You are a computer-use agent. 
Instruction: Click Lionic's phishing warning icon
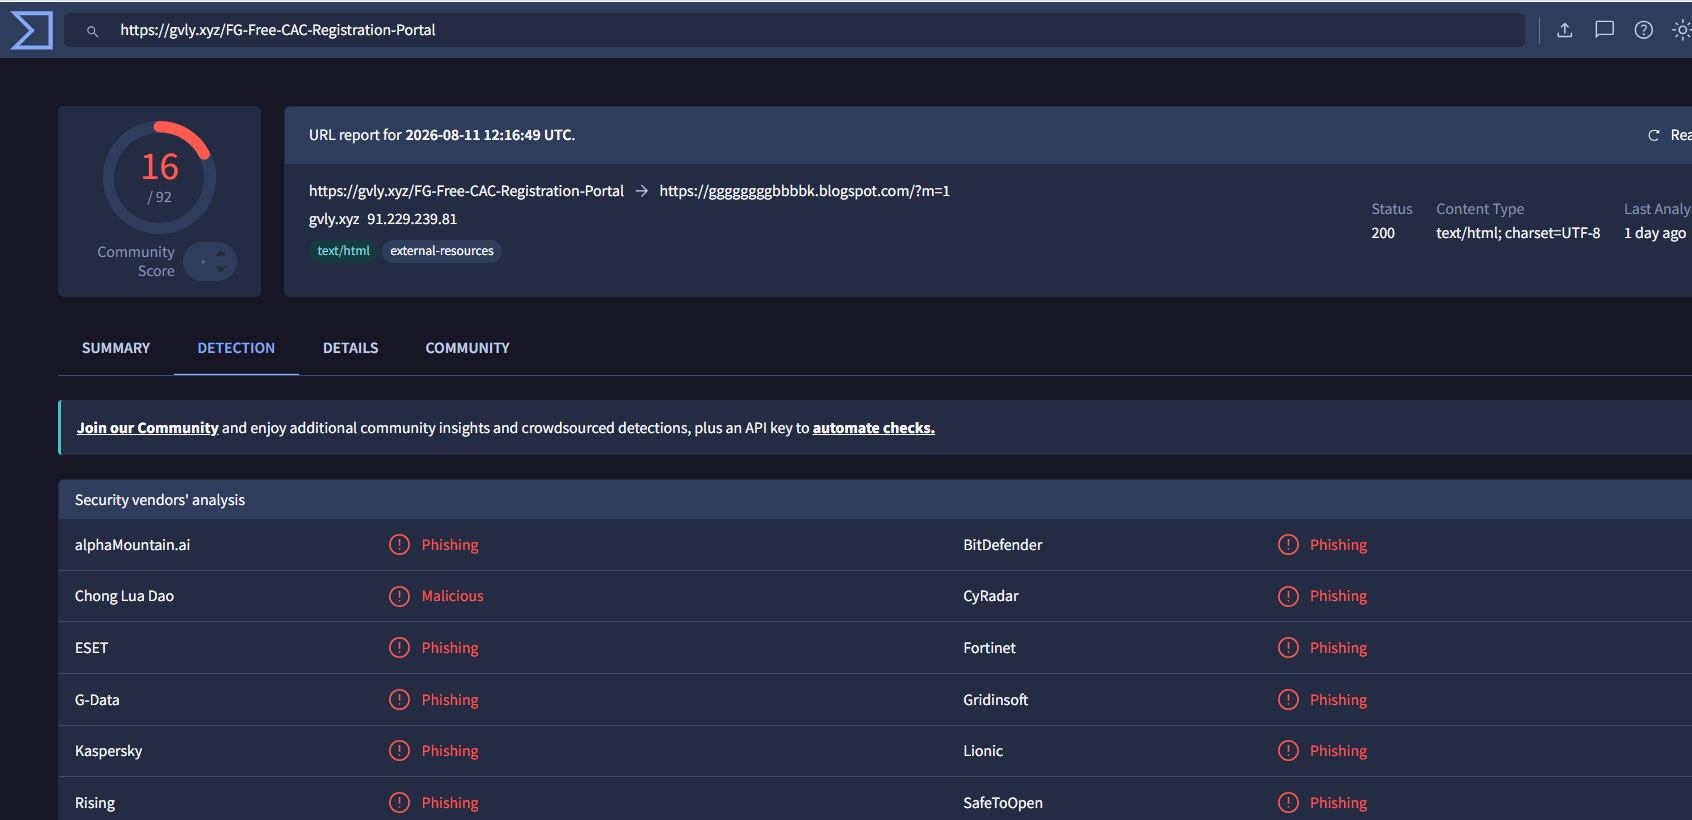click(x=1288, y=751)
